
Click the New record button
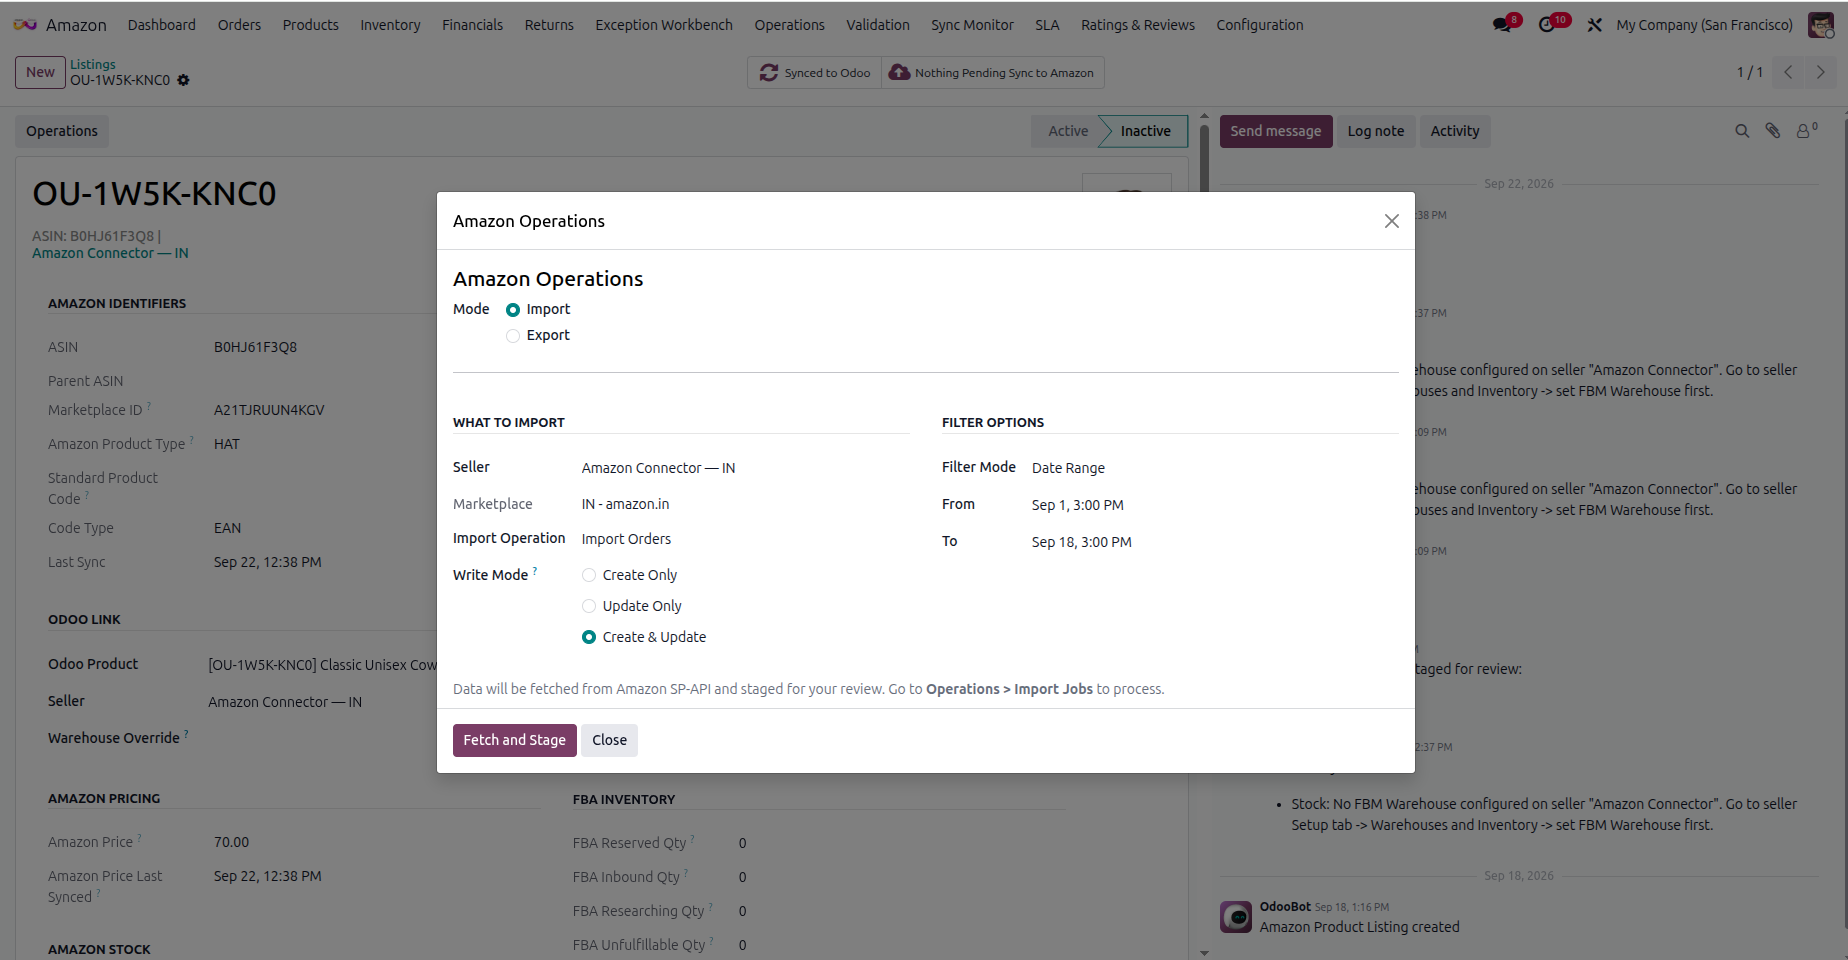tap(40, 72)
